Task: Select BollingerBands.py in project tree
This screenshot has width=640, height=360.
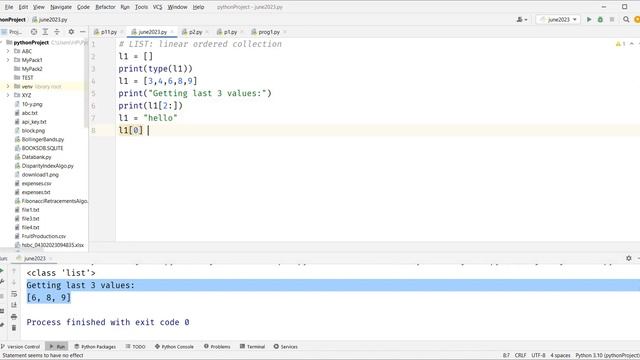Action: click(x=42, y=139)
